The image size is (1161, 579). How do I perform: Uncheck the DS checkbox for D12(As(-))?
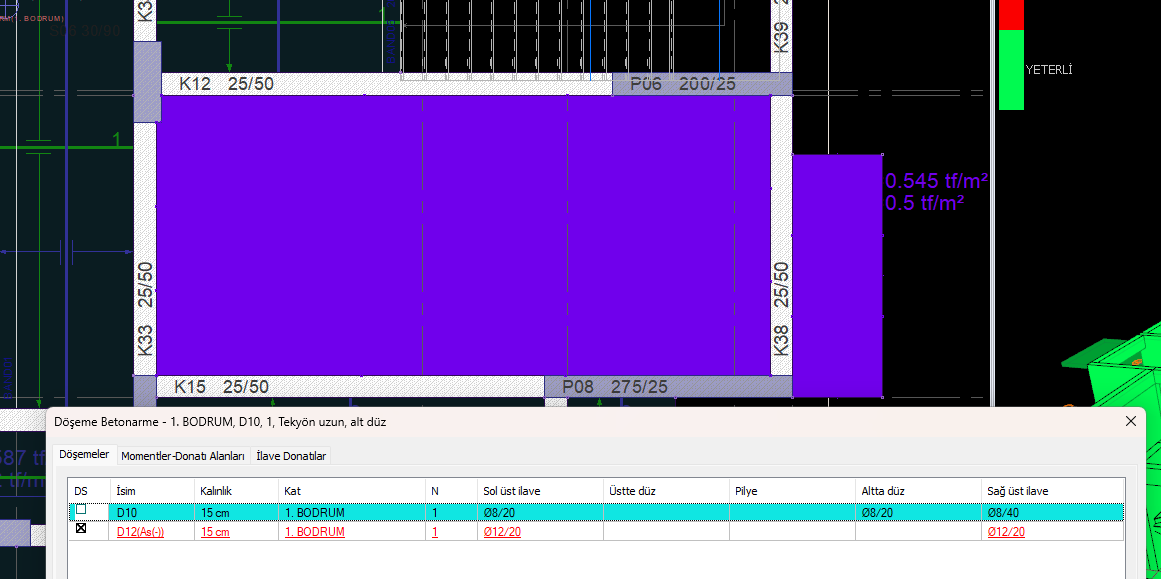point(81,529)
